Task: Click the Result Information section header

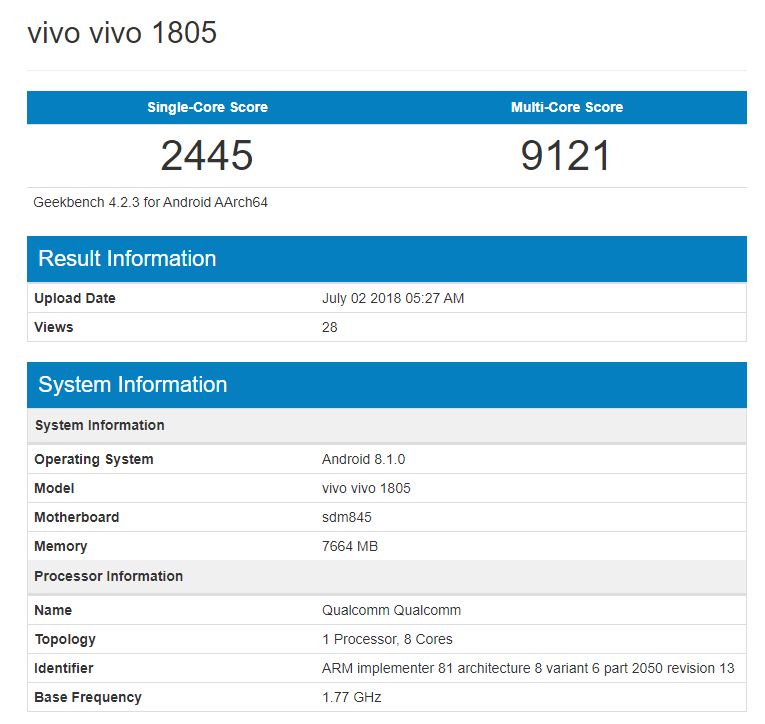Action: 127,259
